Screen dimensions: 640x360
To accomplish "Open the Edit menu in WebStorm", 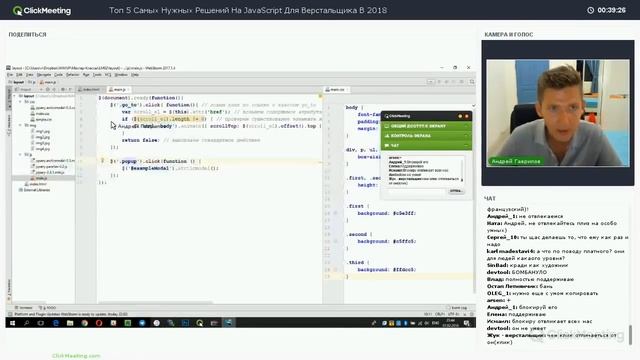I will point(19,75).
